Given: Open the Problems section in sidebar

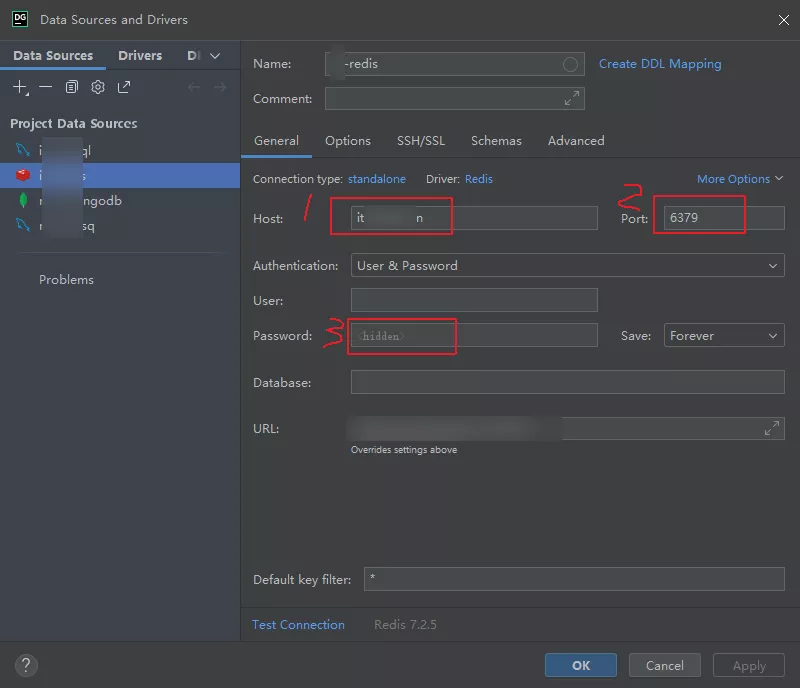Looking at the screenshot, I should pos(66,280).
